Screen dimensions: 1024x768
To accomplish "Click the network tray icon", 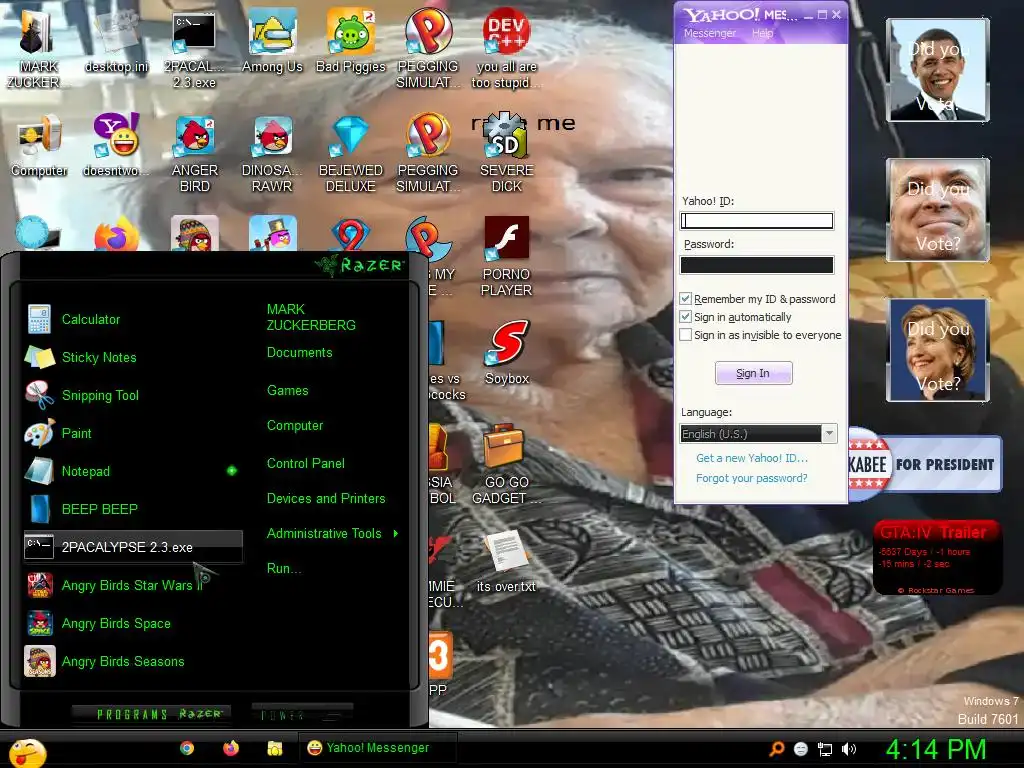I will (x=825, y=749).
